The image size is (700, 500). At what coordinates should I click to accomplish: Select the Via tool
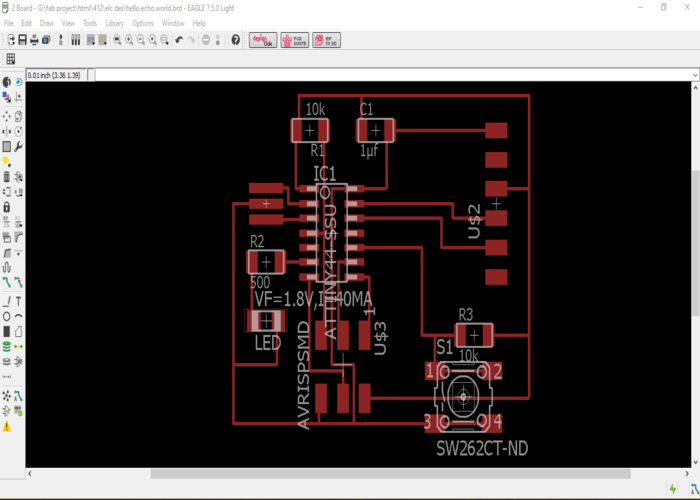(7, 346)
